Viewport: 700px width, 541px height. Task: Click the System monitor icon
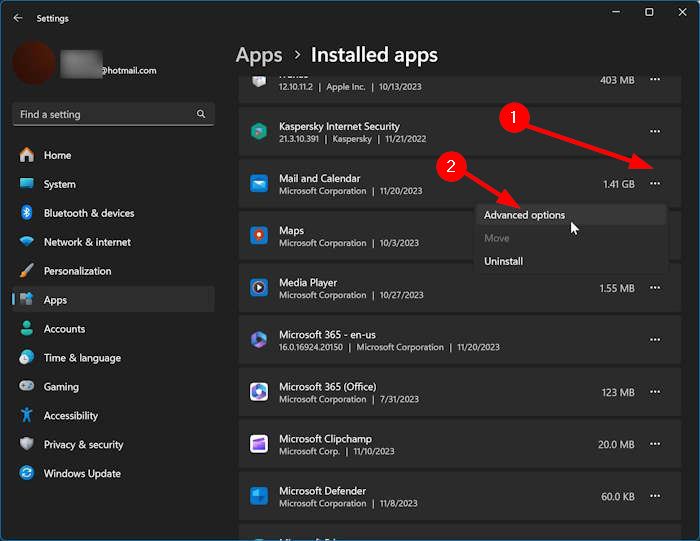[x=27, y=183]
